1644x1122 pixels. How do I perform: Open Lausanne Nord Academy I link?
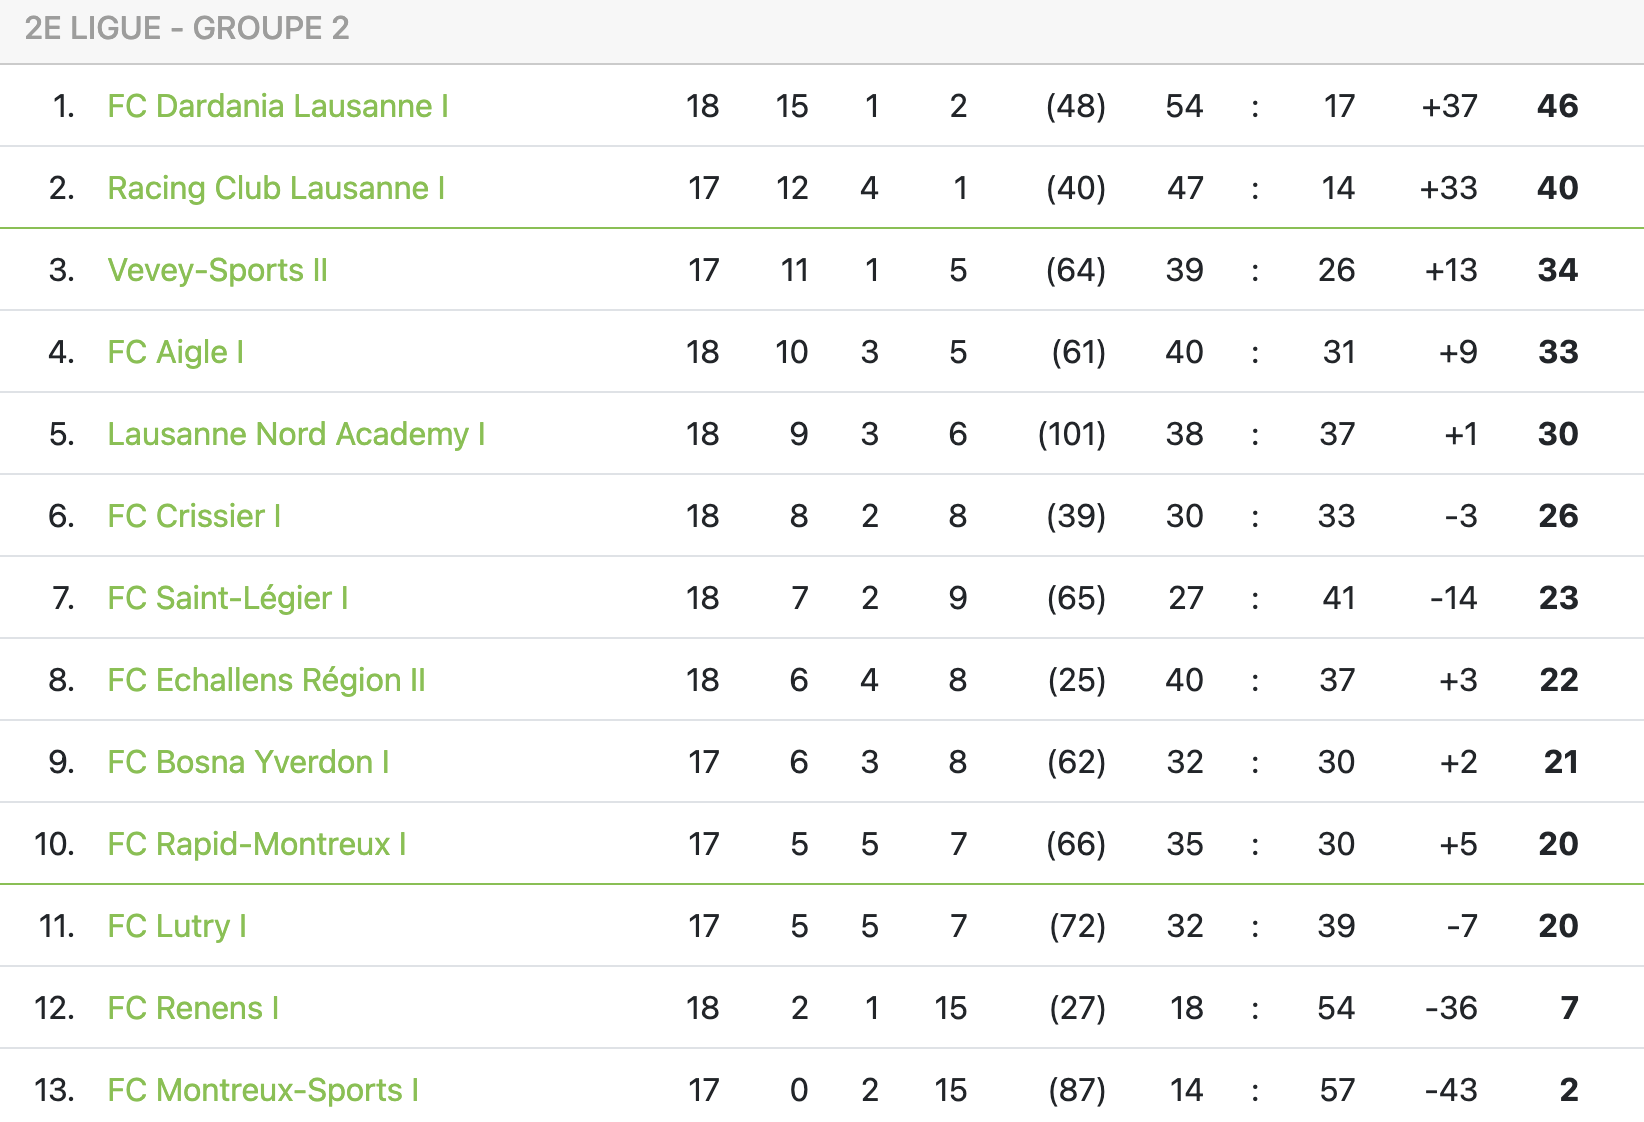click(x=296, y=434)
